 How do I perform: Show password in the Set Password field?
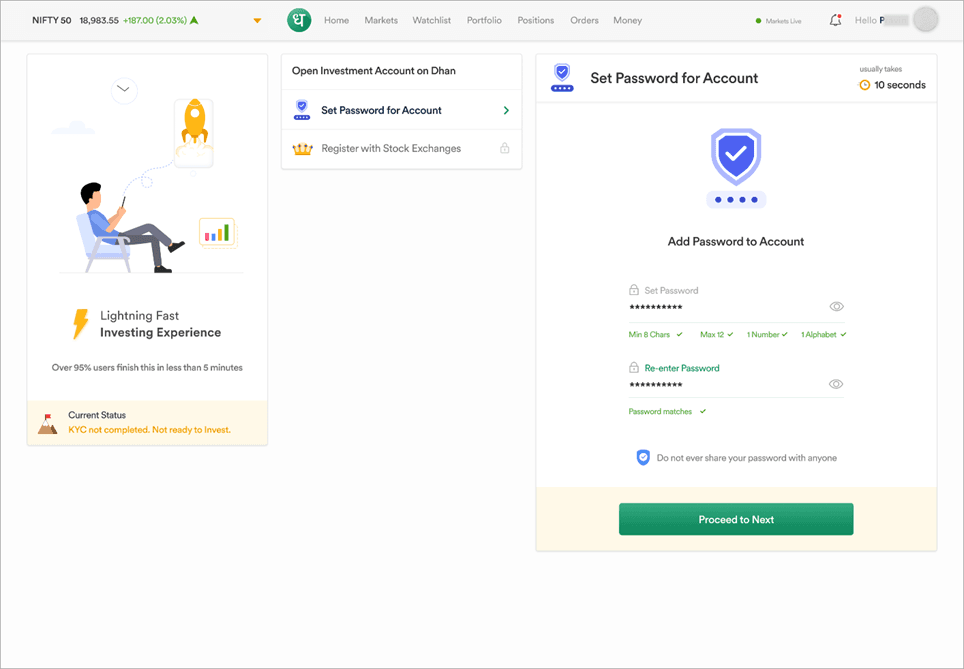836,307
